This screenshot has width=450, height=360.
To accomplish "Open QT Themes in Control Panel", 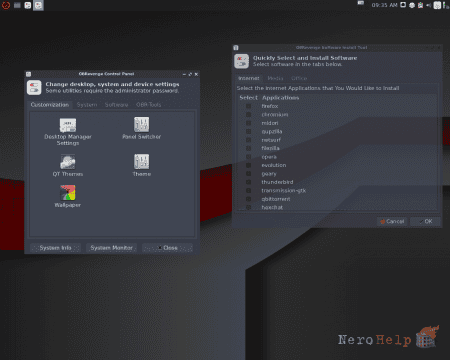I will pyautogui.click(x=68, y=166).
